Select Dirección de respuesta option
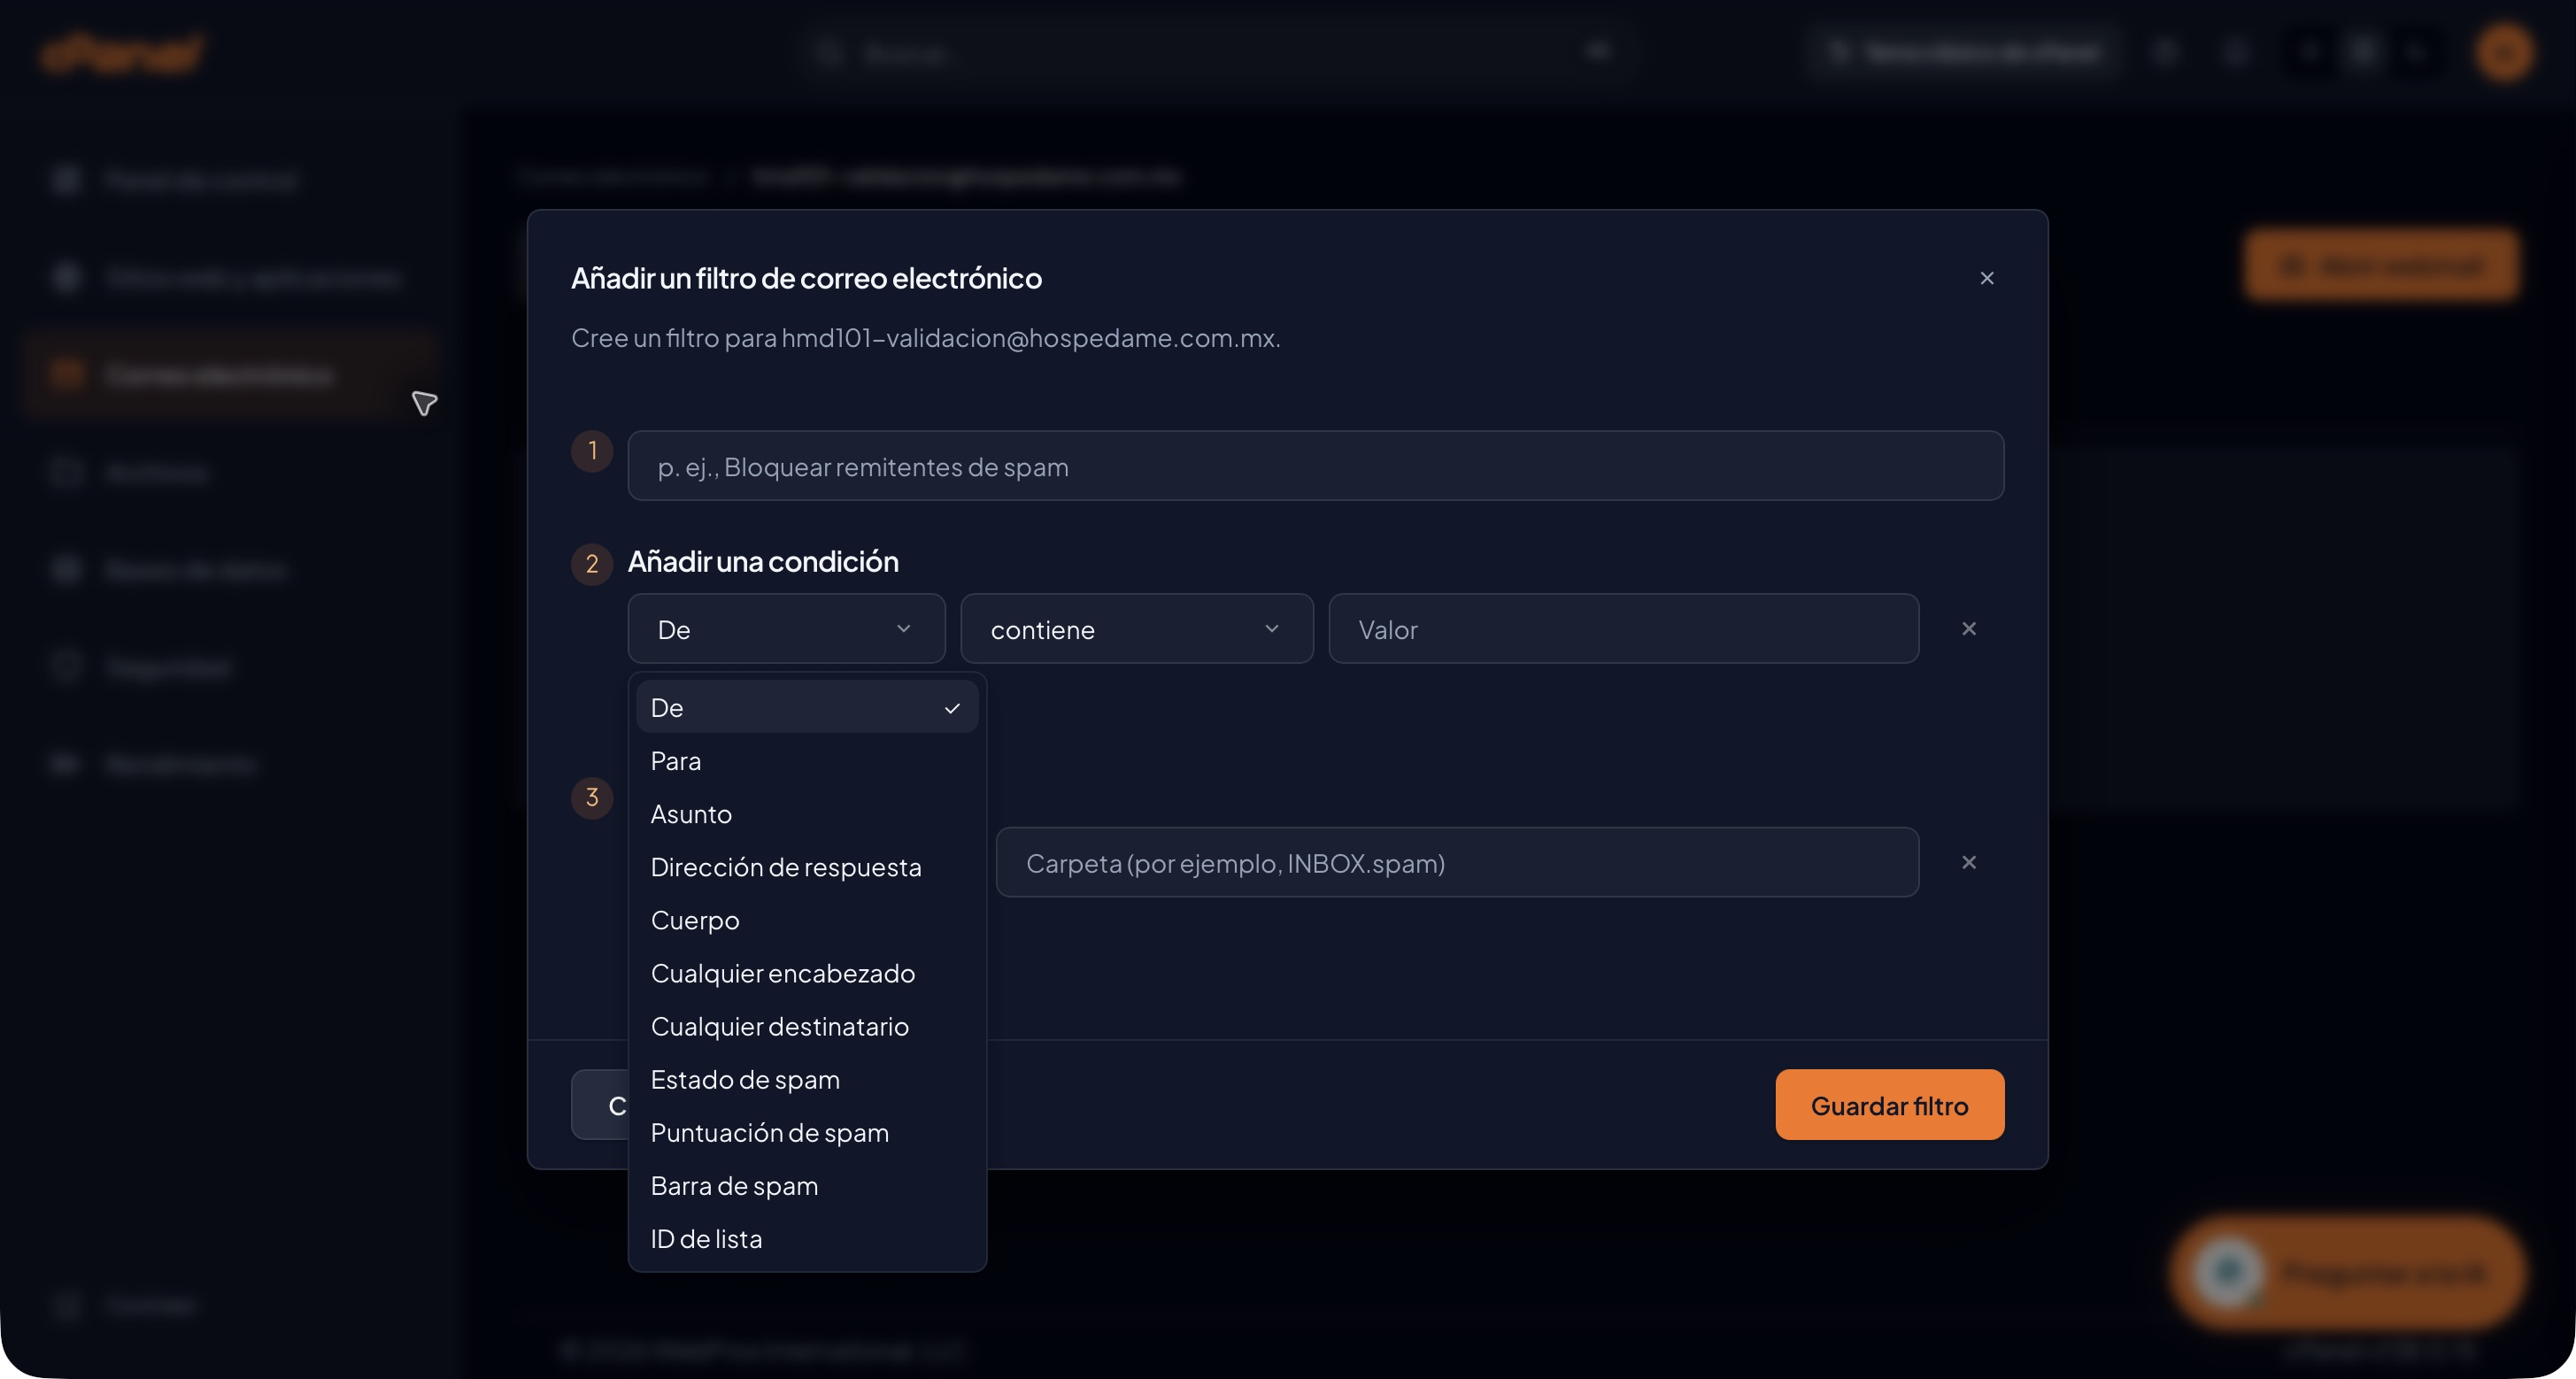 807,867
